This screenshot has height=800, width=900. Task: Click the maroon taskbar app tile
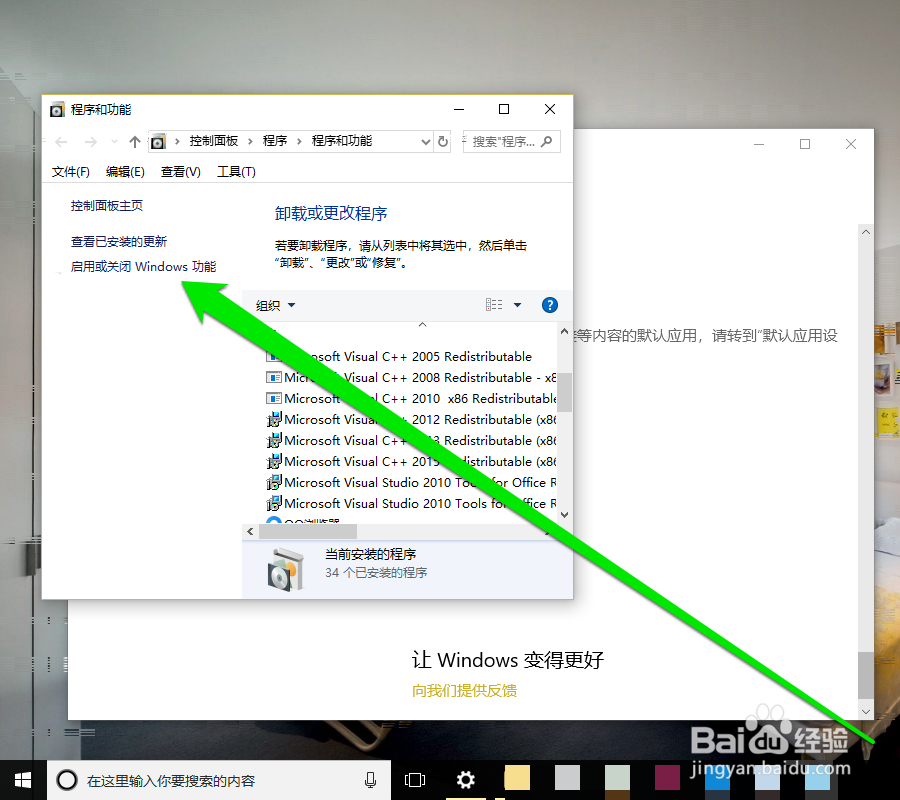pos(668,778)
